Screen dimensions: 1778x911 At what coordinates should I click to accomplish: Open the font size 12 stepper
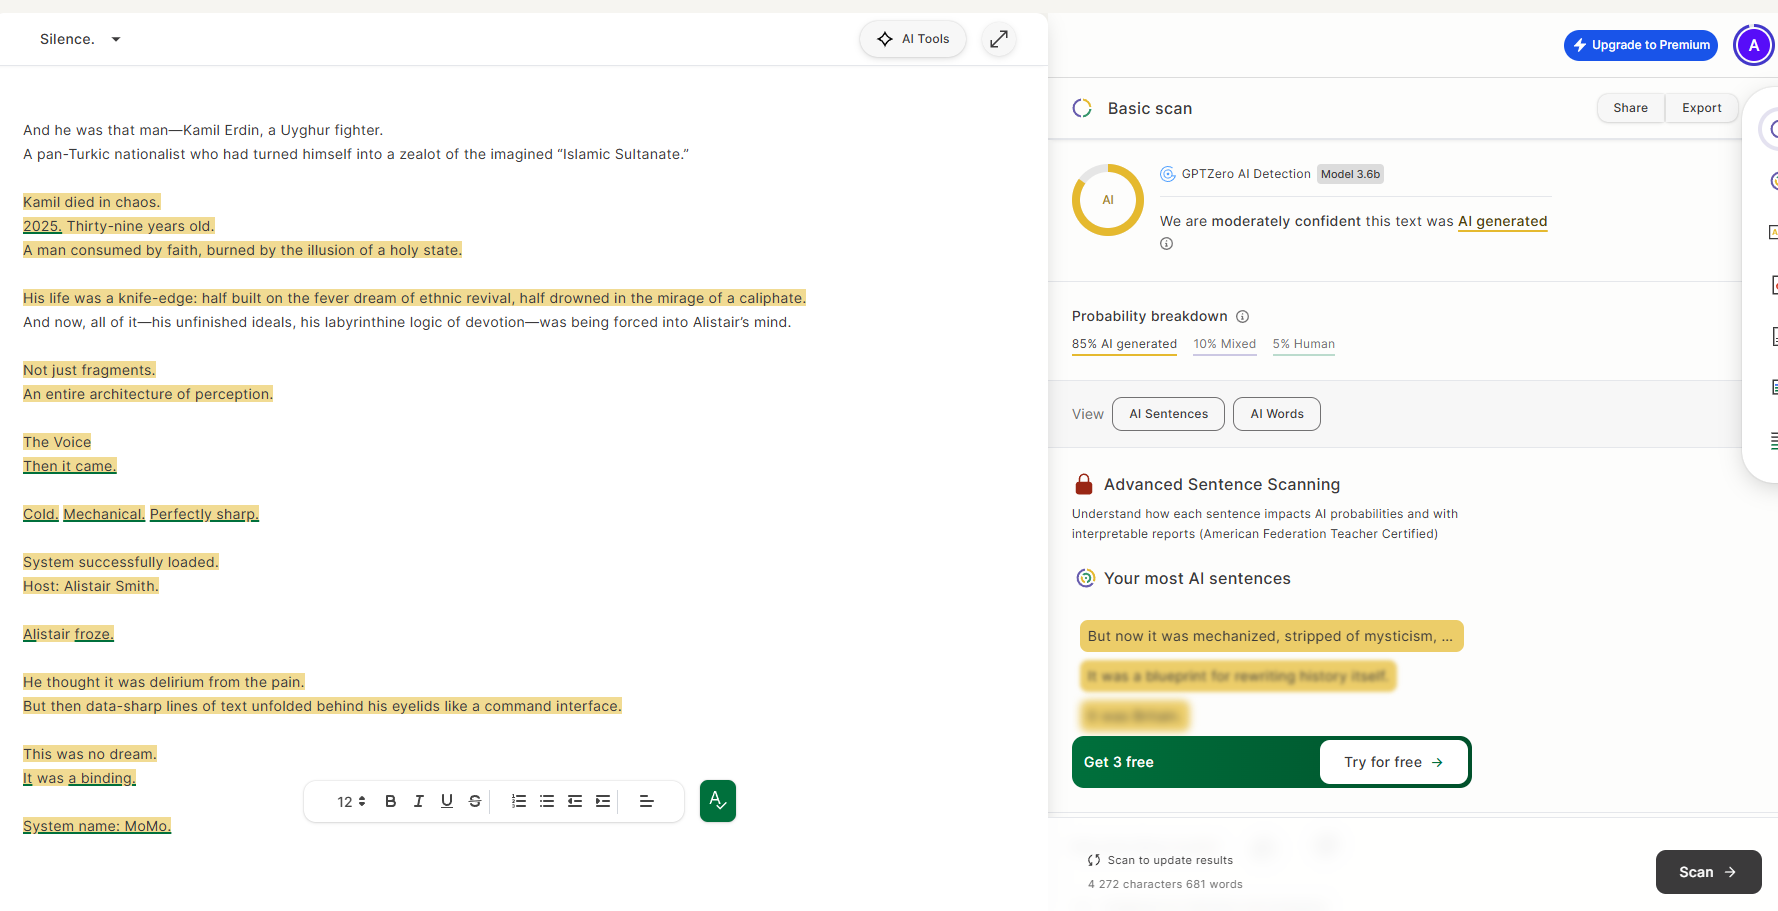click(351, 801)
